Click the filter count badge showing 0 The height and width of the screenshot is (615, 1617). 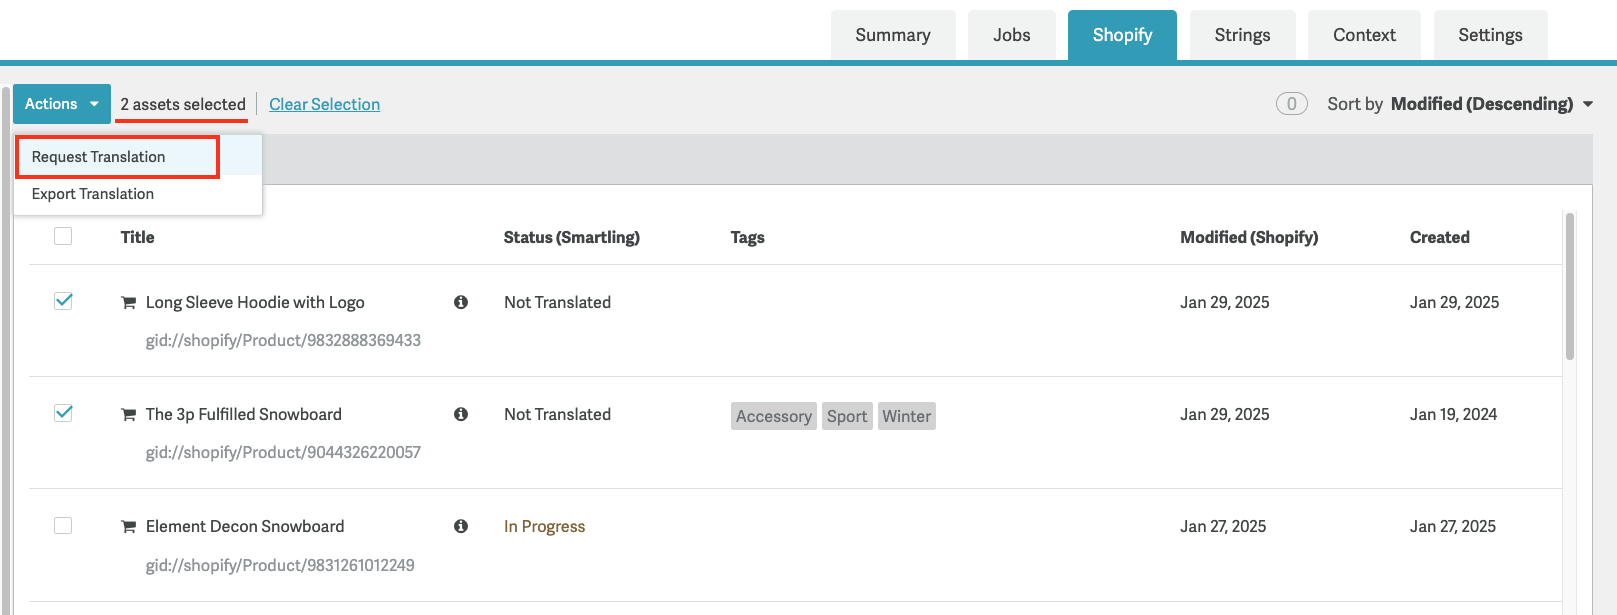point(1292,104)
